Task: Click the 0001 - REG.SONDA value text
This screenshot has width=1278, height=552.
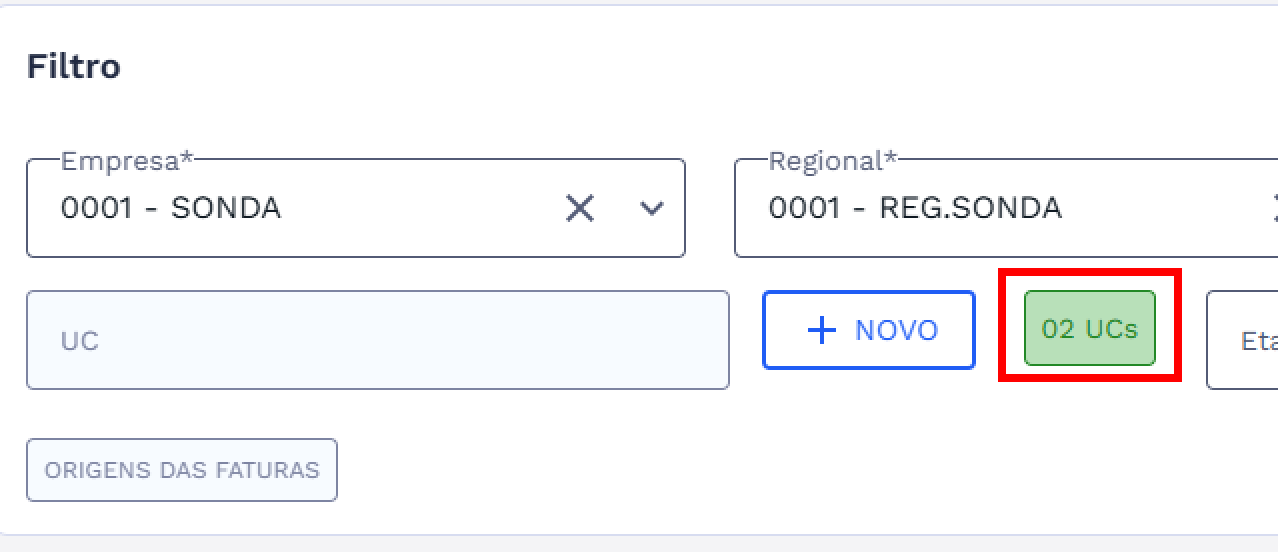Action: 915,208
